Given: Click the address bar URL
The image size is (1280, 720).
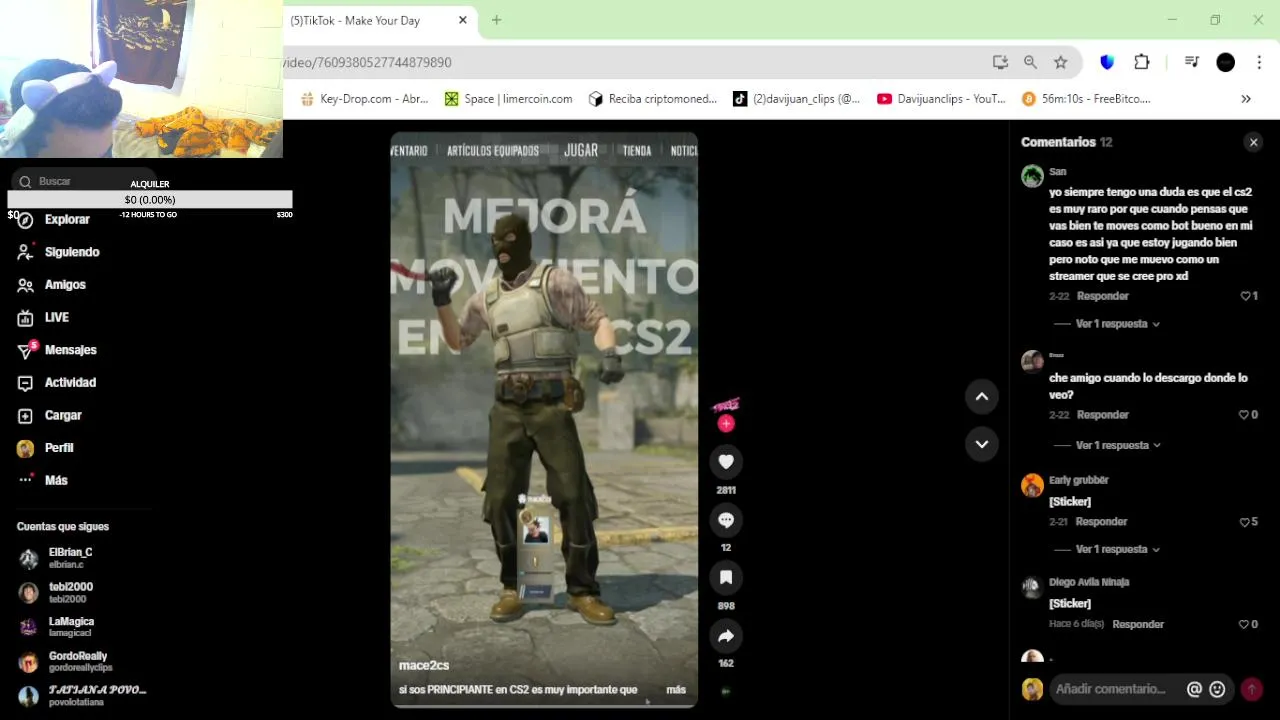Looking at the screenshot, I should [368, 62].
